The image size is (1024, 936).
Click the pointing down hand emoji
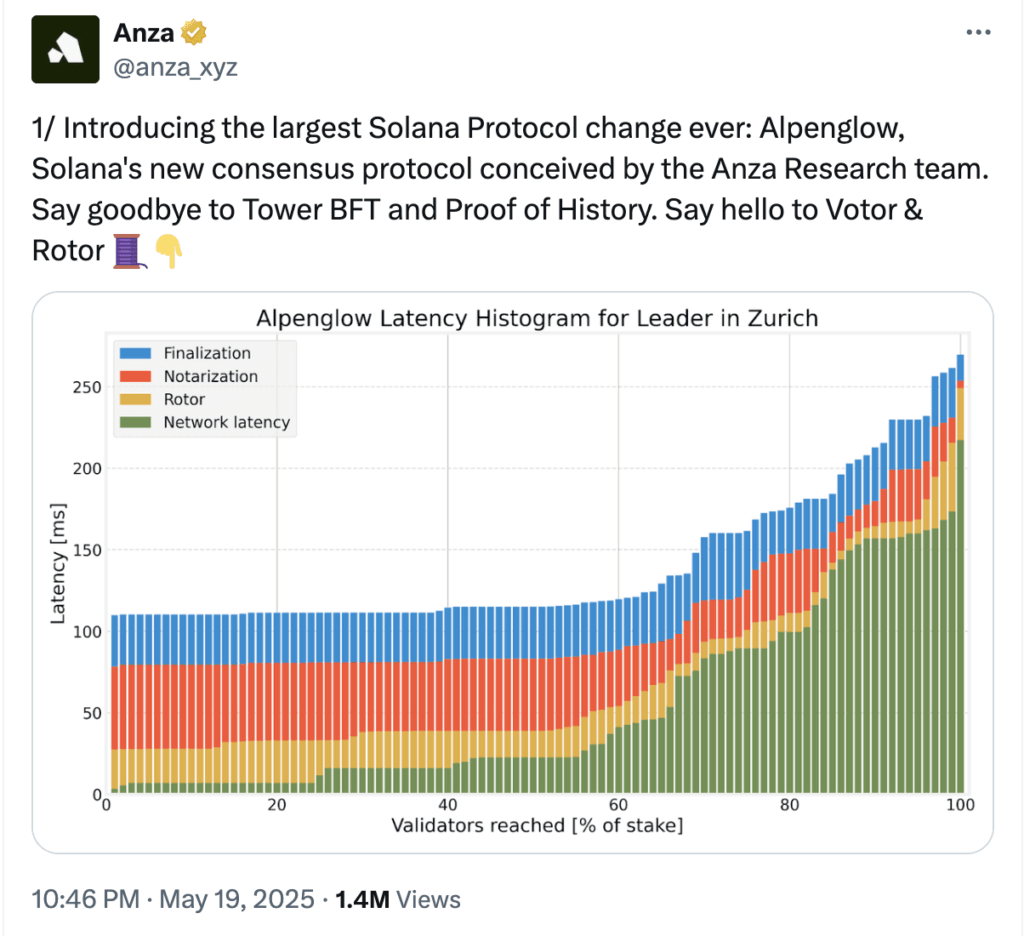169,250
